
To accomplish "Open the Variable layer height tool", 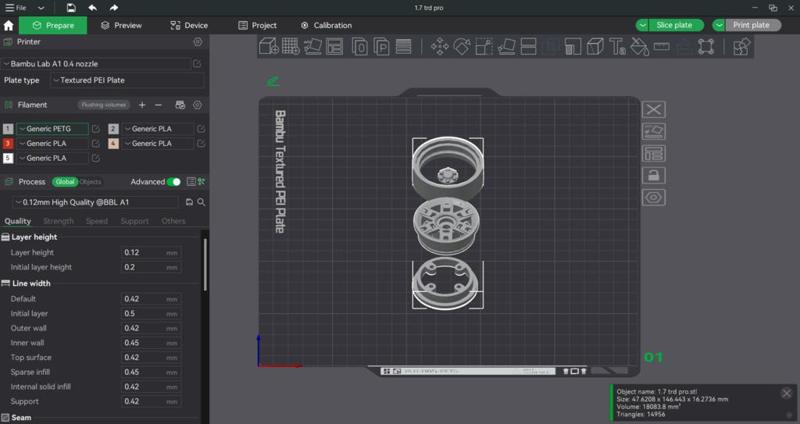I will (x=404, y=46).
